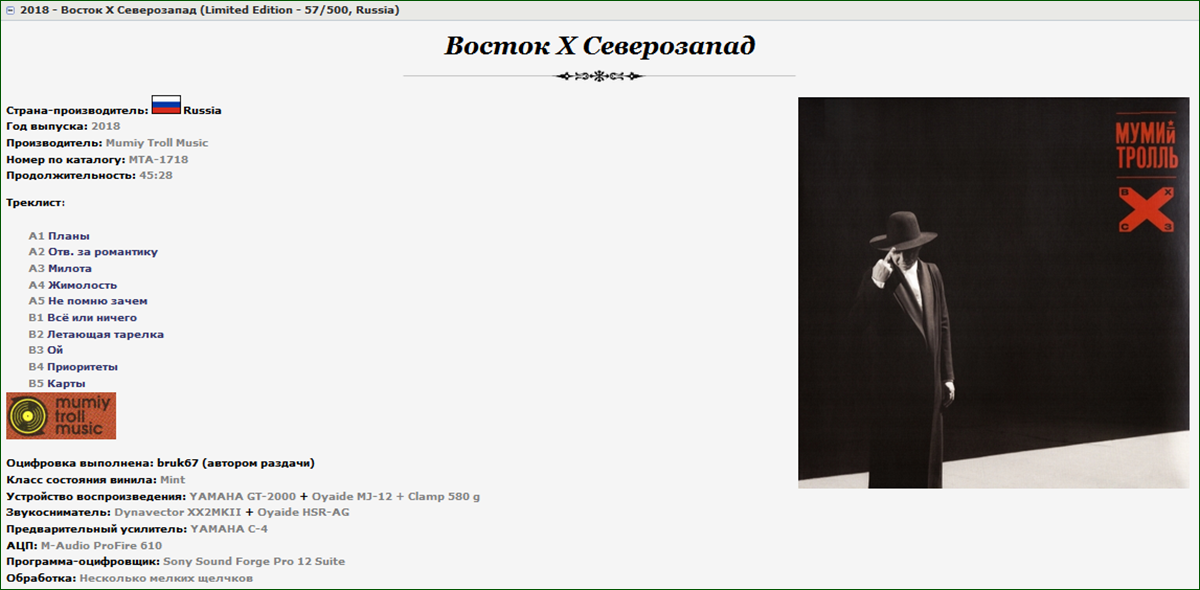Screen dimensions: 1200x590
Task: Click the cartridge value Dynavector XX2MKII
Action: click(178, 513)
